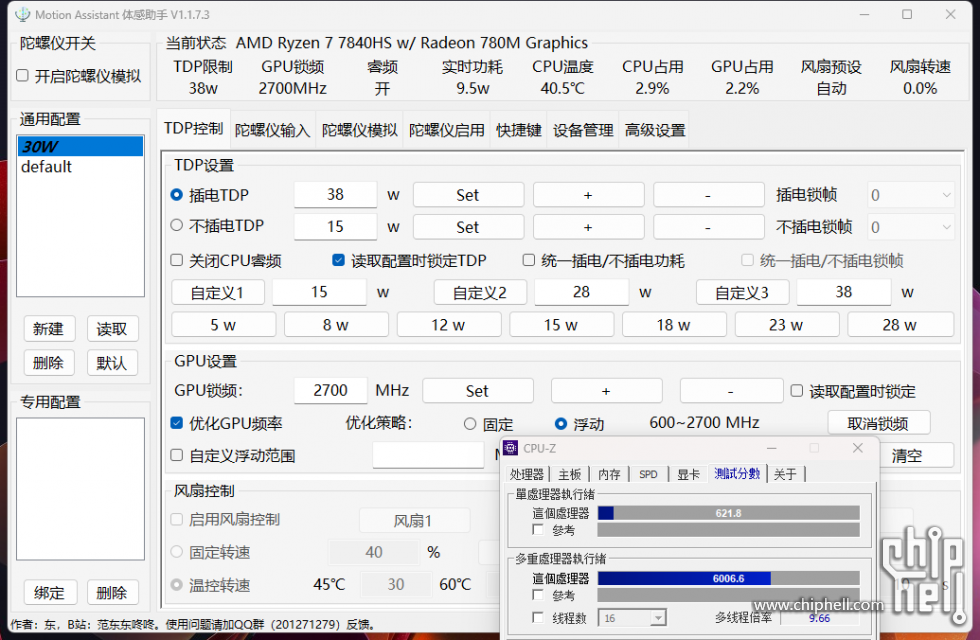Click Set button for 不插电TDP
980x640 pixels.
(468, 227)
